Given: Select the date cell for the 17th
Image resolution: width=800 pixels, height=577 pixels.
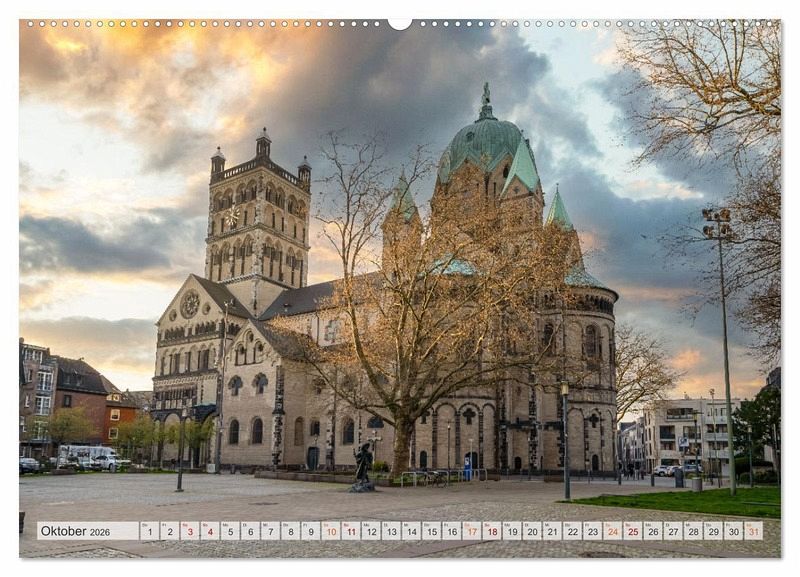Looking at the screenshot, I should (x=471, y=531).
